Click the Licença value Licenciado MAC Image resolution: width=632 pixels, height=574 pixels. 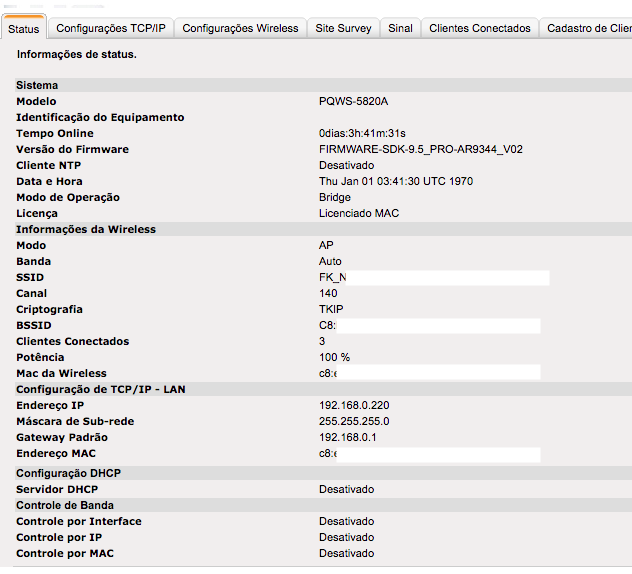tap(358, 213)
